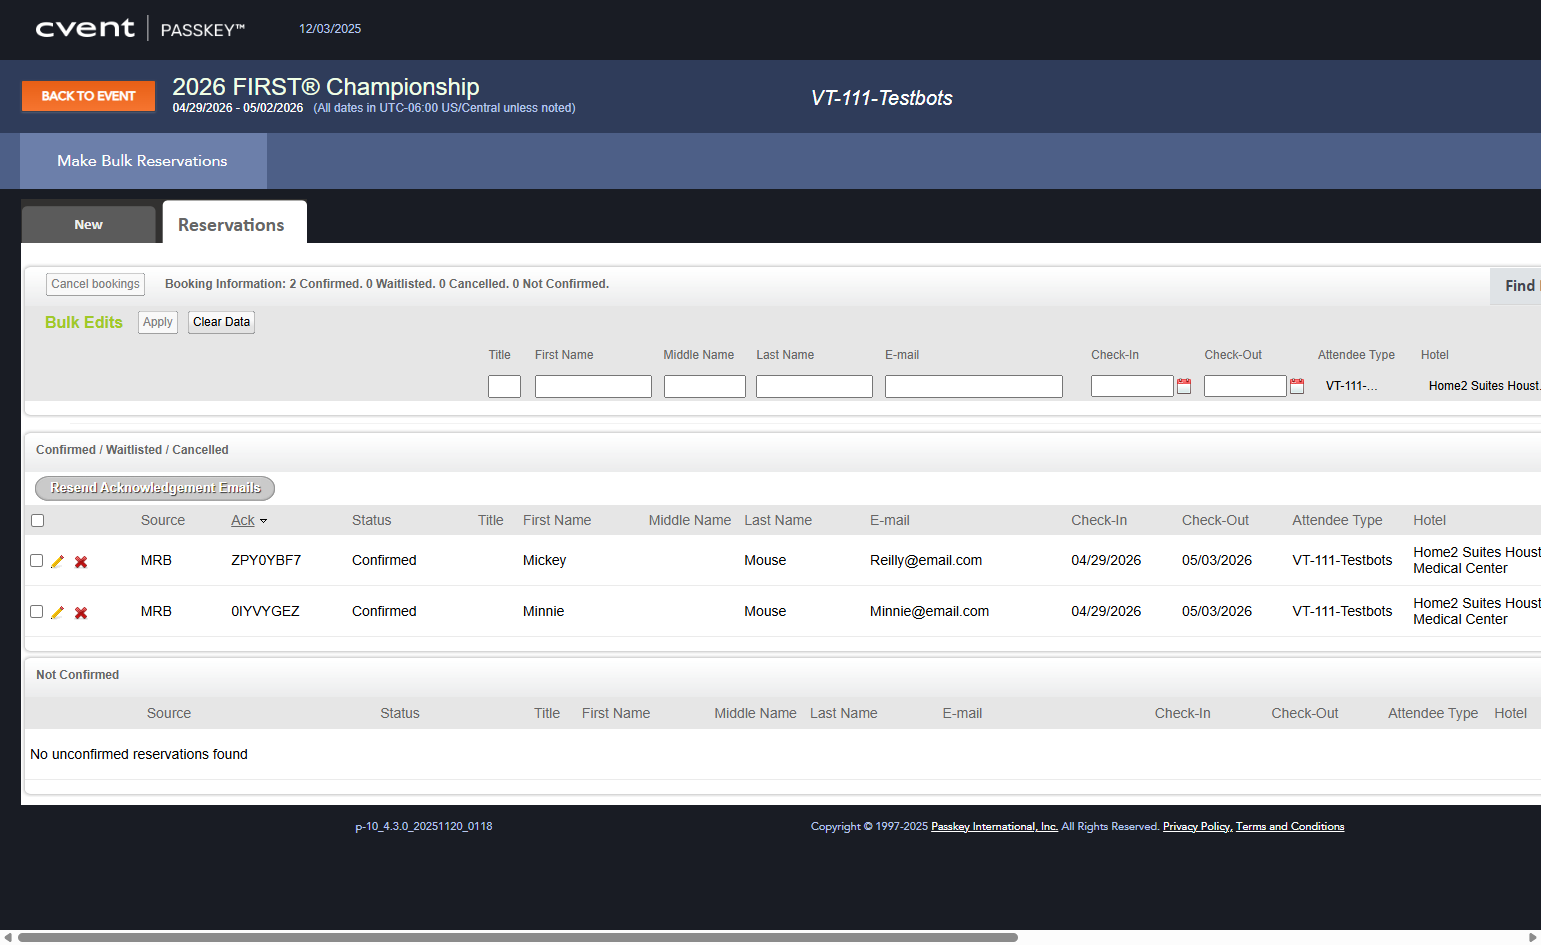Apply the bulk edits
Image resolution: width=1541 pixels, height=945 pixels.
(x=158, y=322)
